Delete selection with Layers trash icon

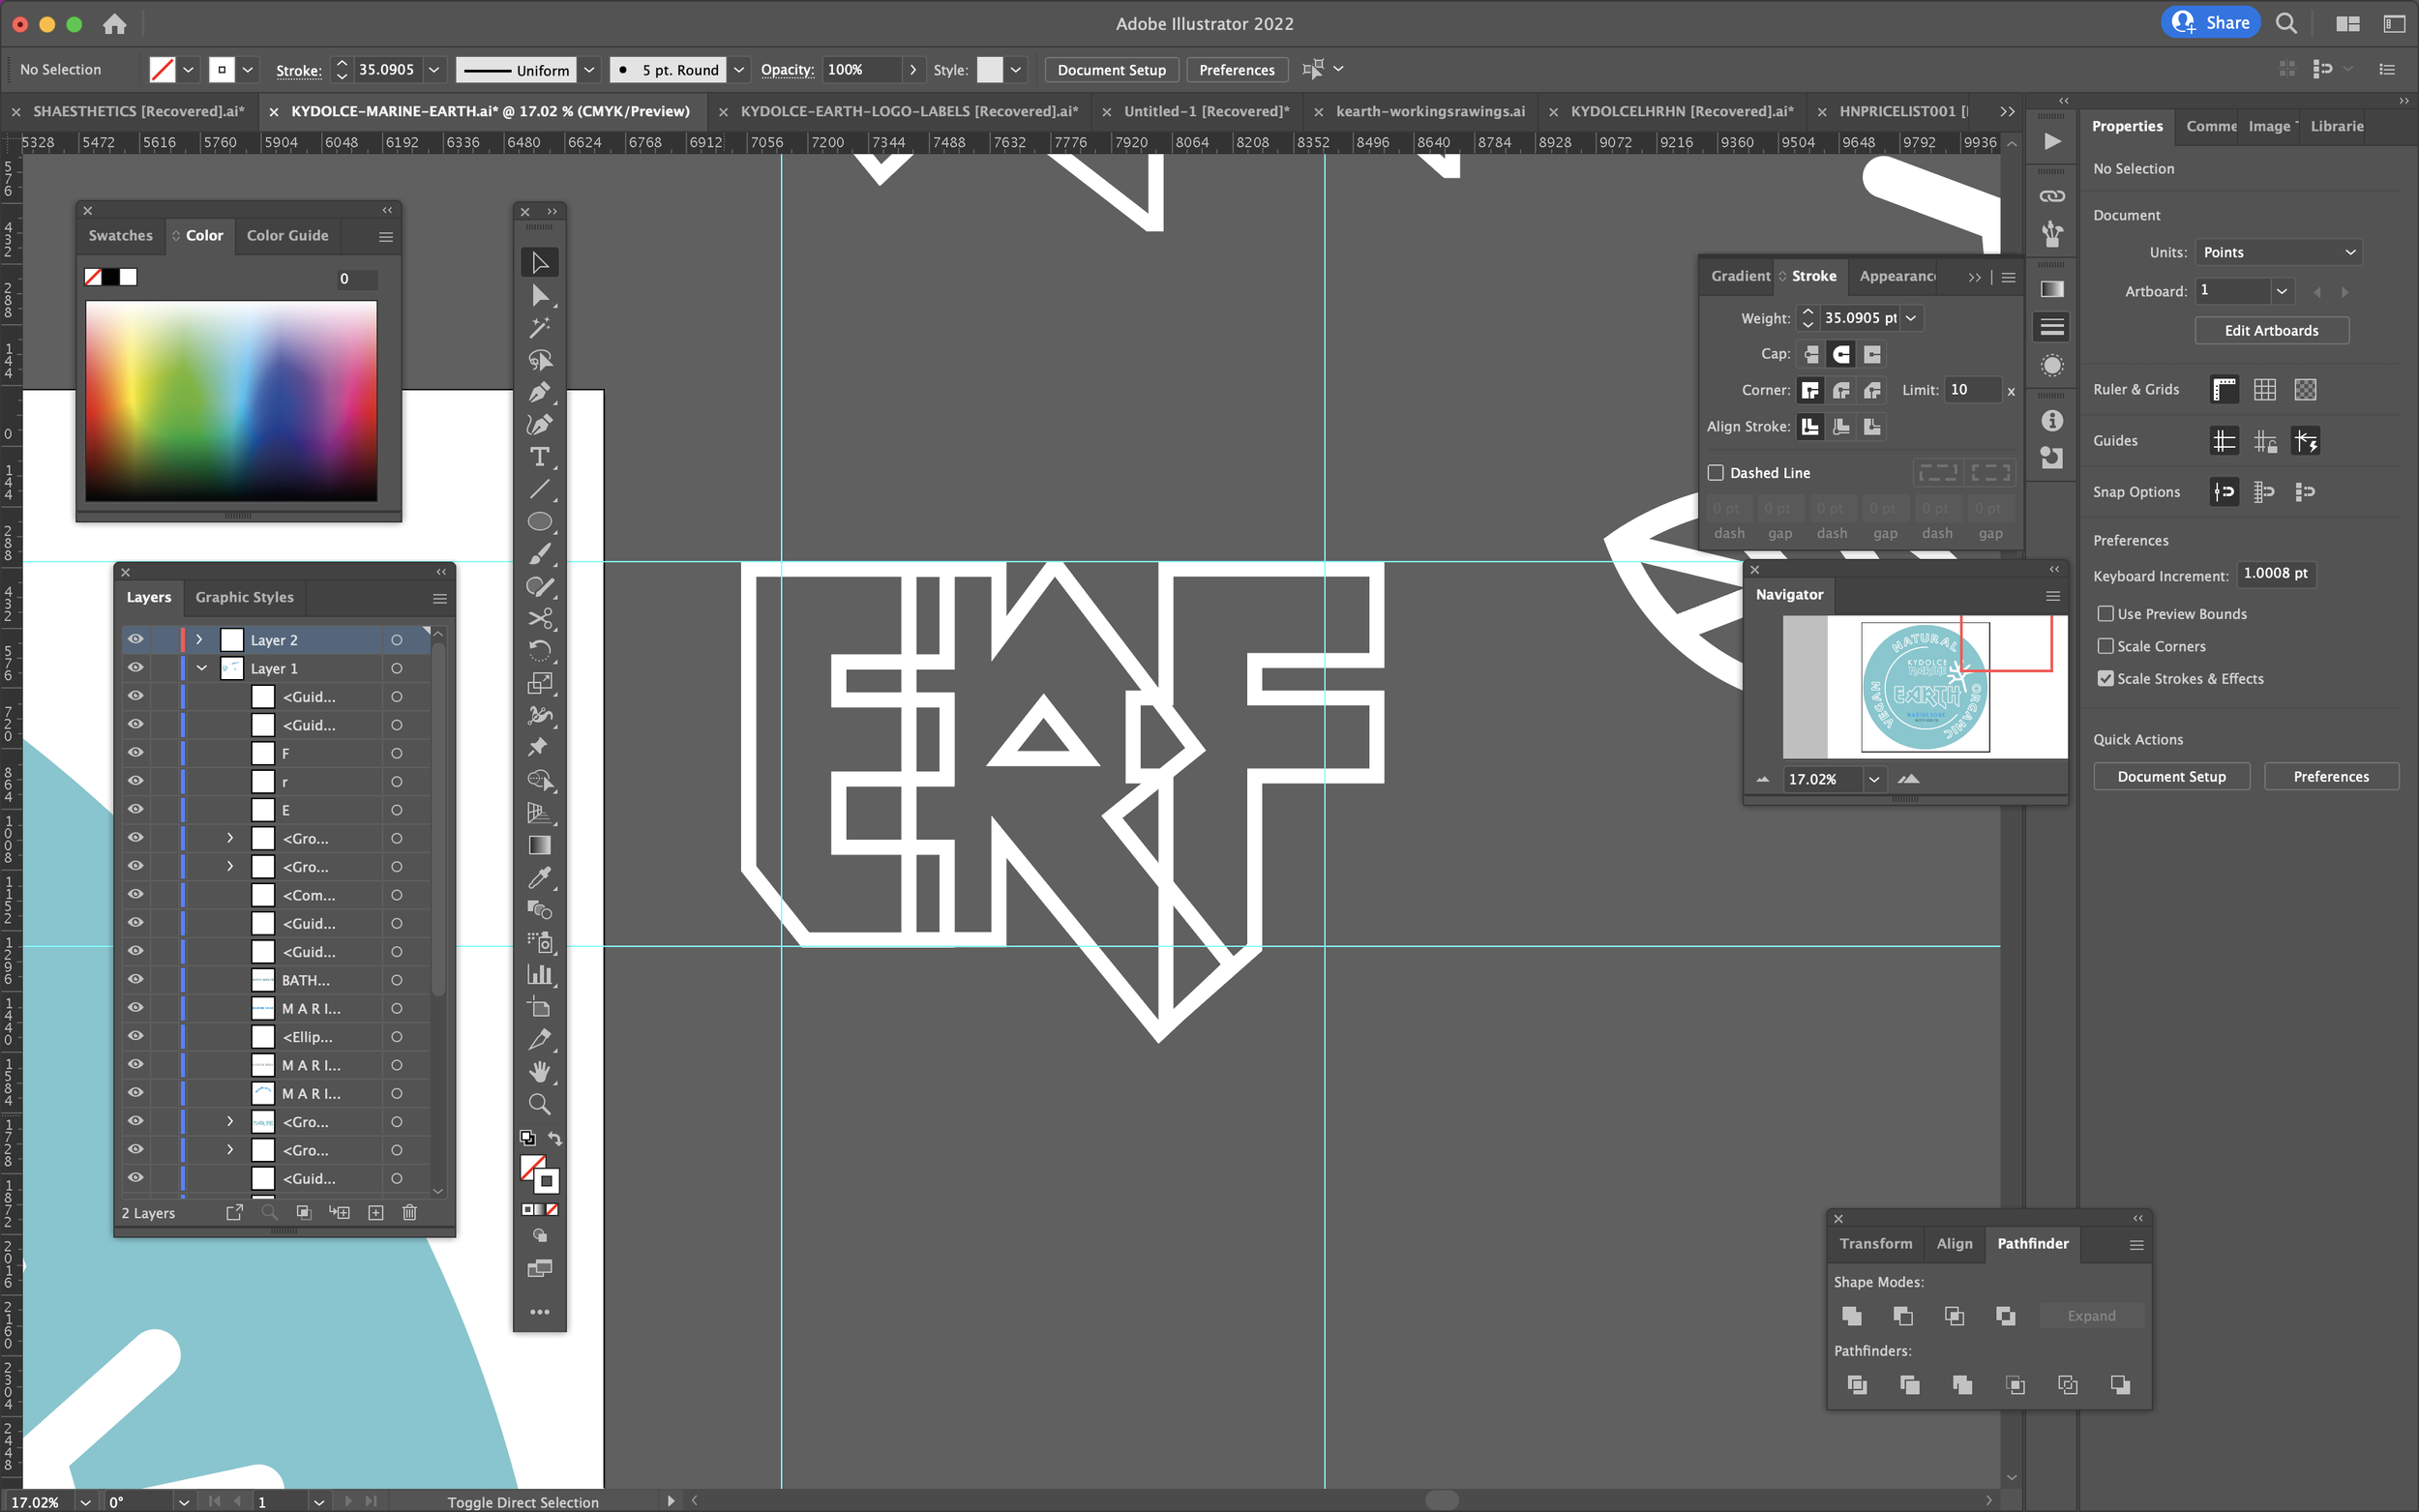coord(409,1212)
